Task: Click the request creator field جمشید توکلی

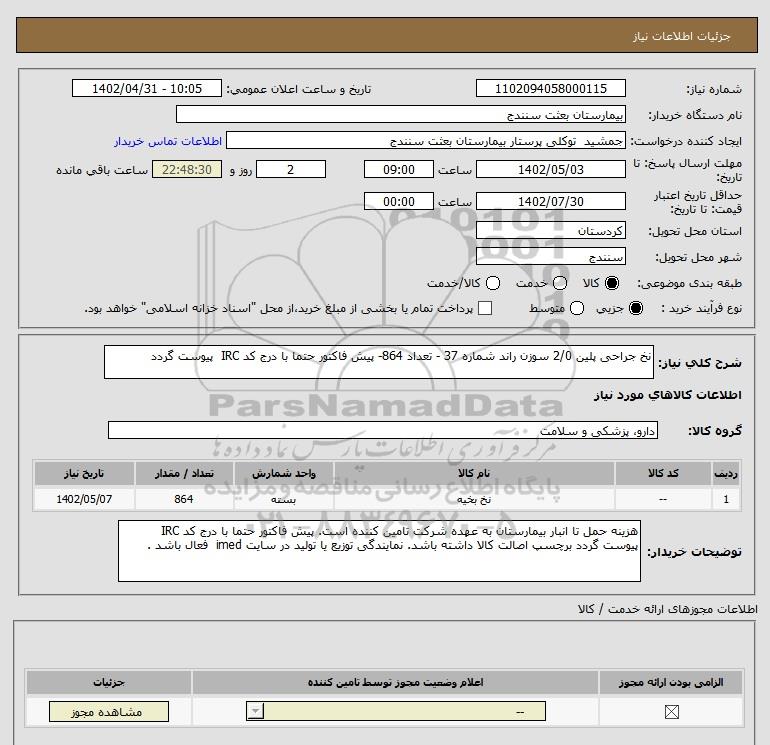Action: (x=426, y=140)
